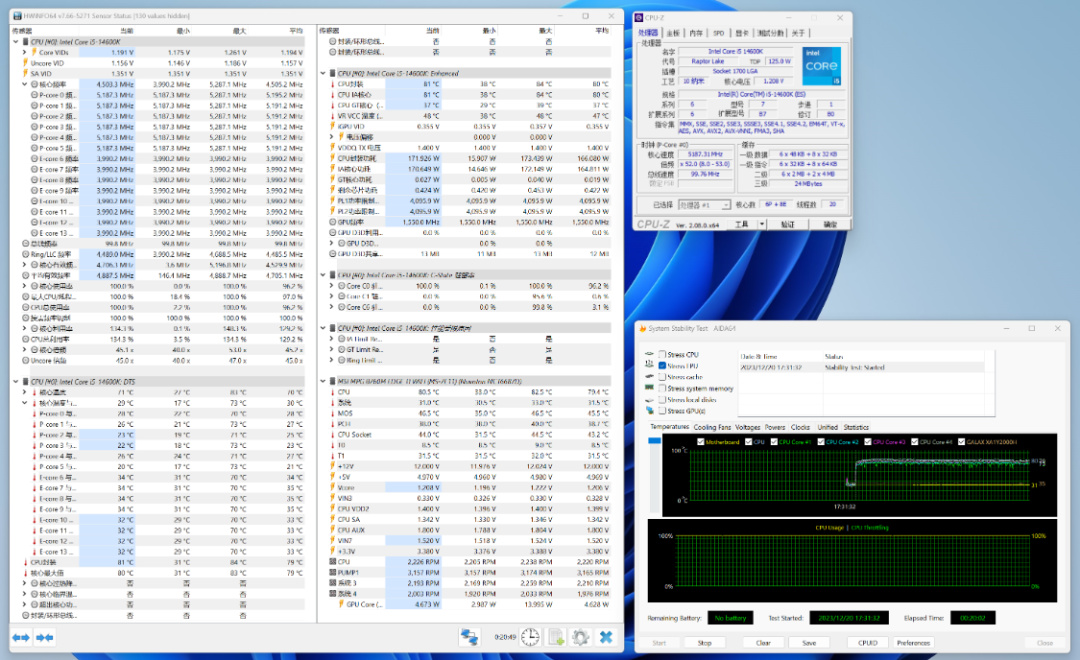Image resolution: width=1080 pixels, height=660 pixels.
Task: Open HWiNFO network remote monitoring icon
Action: [x=469, y=637]
